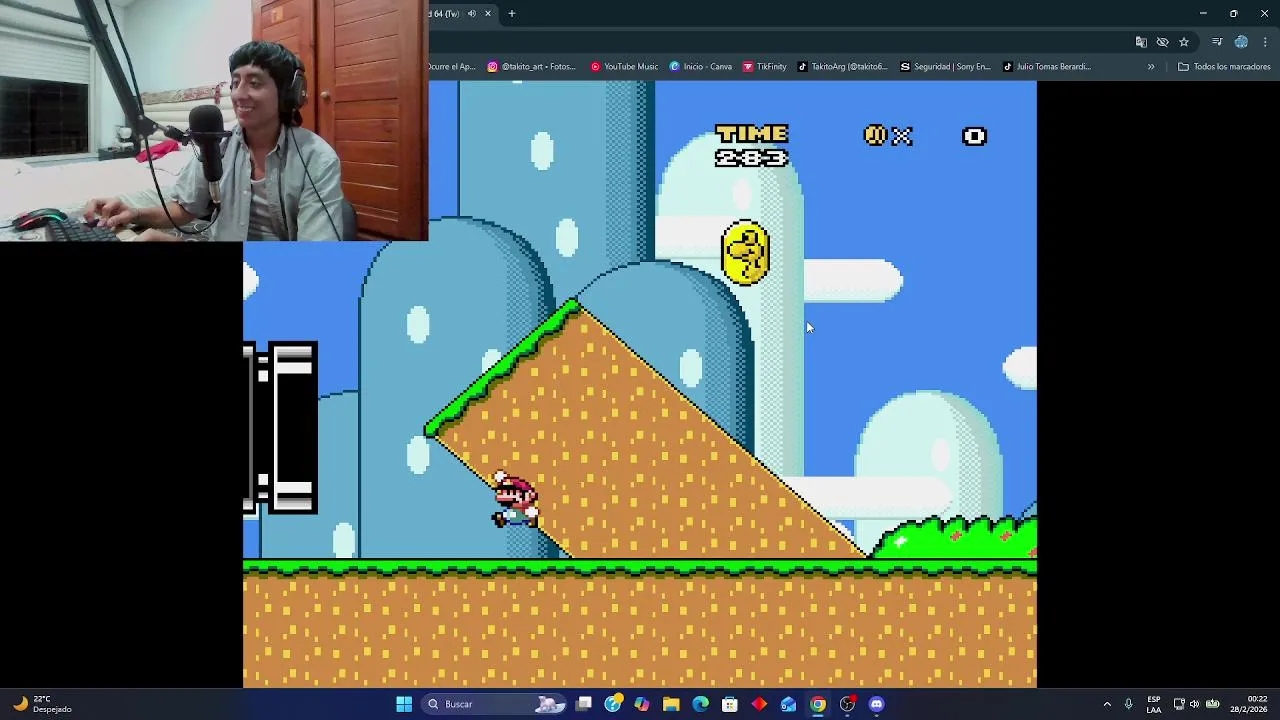Screen dimensions: 1280x720
Task: Open the TikFinity bookmark
Action: (x=765, y=67)
